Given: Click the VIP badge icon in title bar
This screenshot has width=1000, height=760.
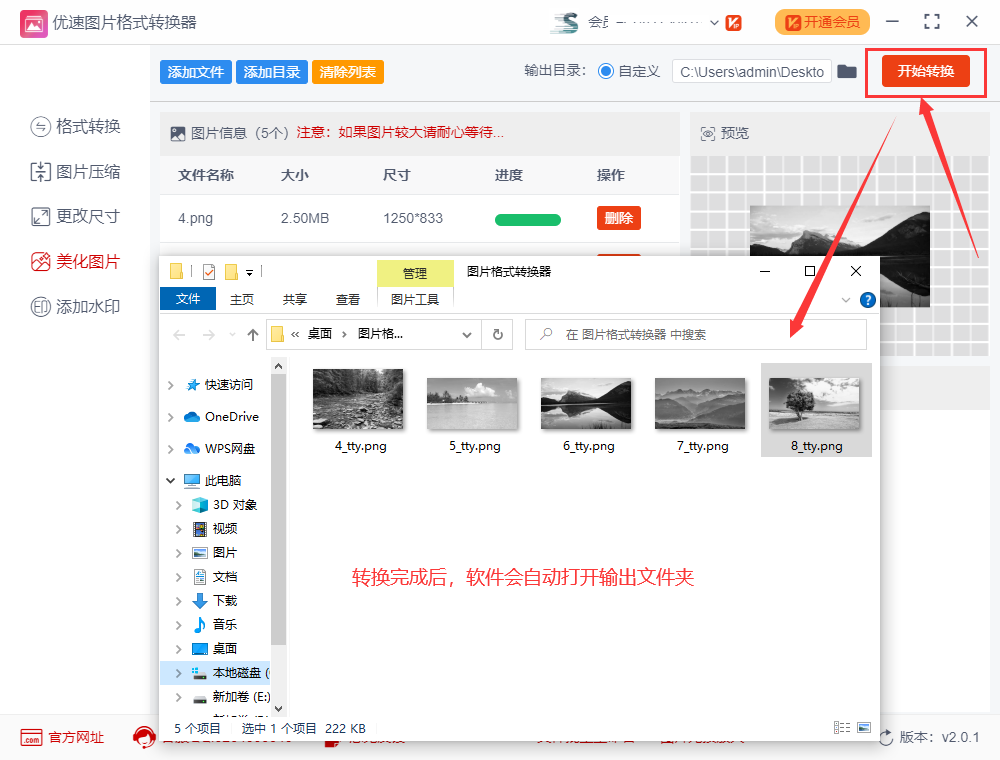Looking at the screenshot, I should tap(734, 23).
